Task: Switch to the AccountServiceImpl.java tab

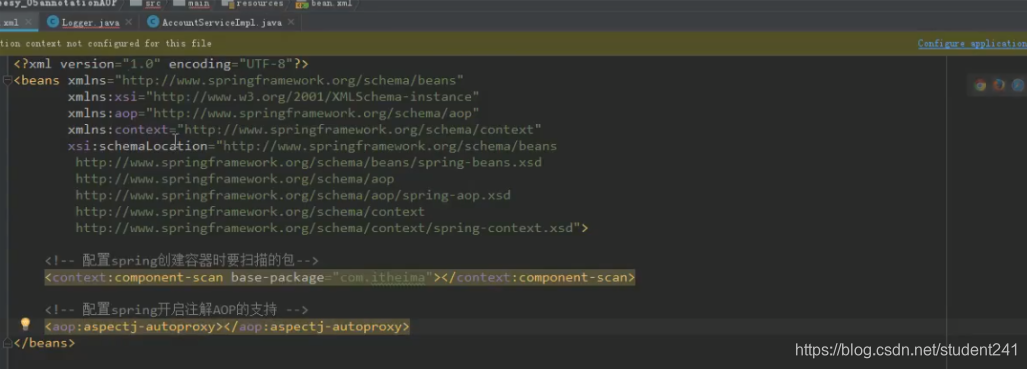Action: 222,22
